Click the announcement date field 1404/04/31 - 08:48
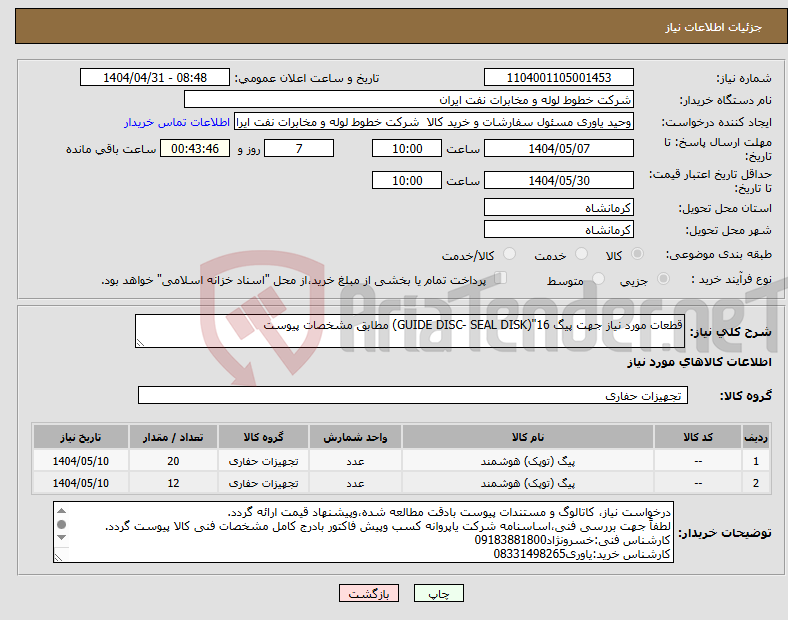 155,78
